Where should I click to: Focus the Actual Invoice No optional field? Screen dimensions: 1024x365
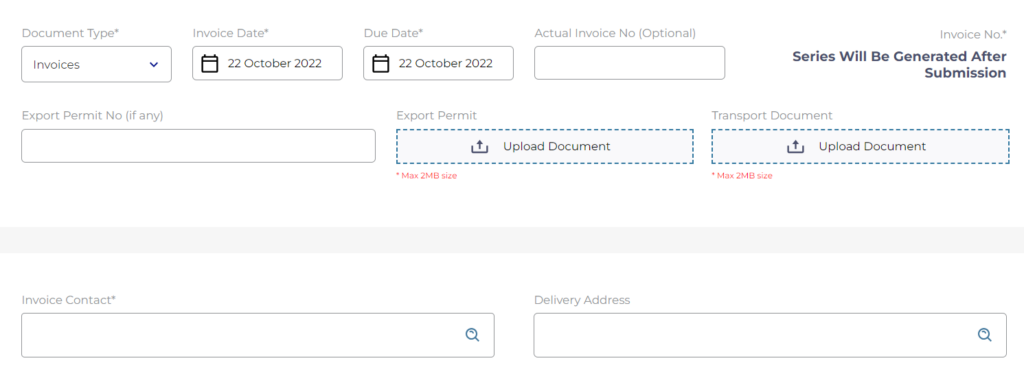pyautogui.click(x=630, y=63)
